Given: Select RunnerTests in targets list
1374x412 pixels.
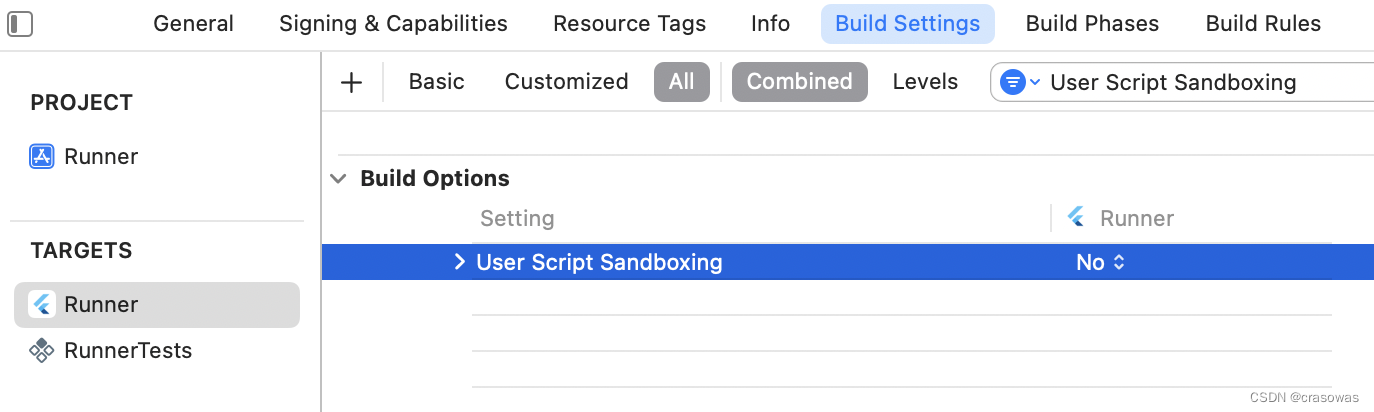Looking at the screenshot, I should click(127, 351).
